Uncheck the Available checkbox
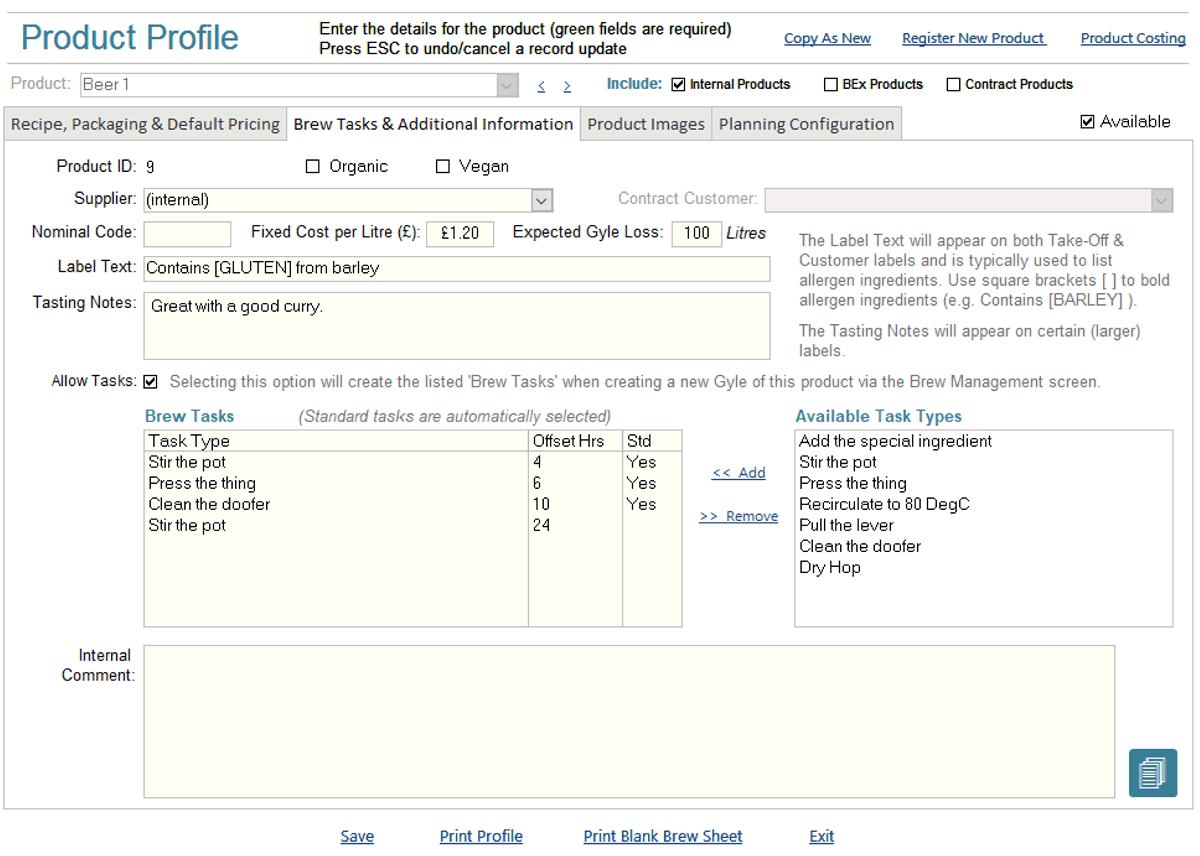 (x=1088, y=122)
